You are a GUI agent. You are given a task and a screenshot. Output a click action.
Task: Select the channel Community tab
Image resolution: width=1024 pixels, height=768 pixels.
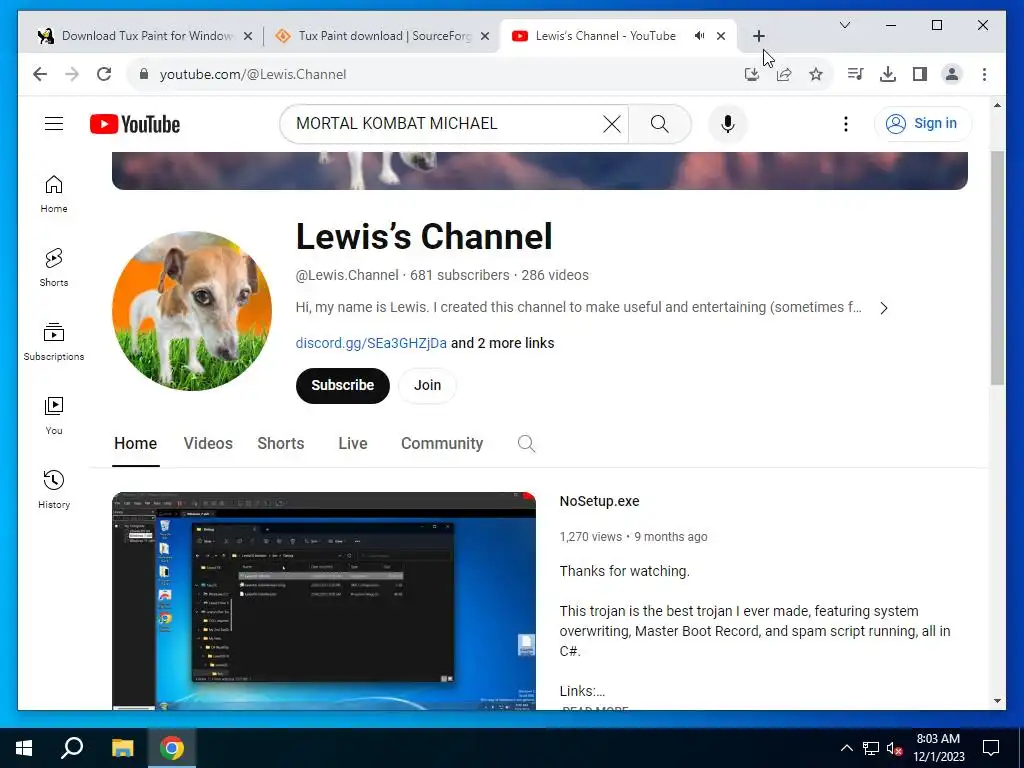pyautogui.click(x=441, y=443)
